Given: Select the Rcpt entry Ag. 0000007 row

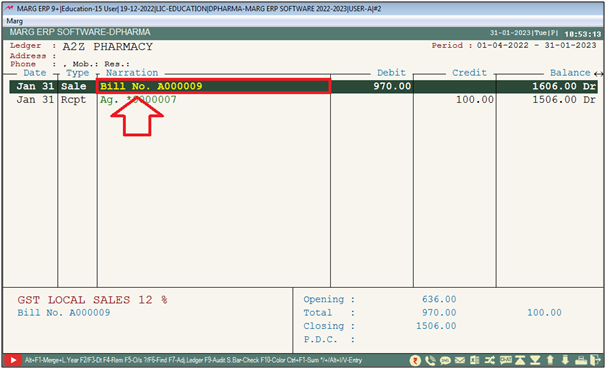Looking at the screenshot, I should (304, 100).
